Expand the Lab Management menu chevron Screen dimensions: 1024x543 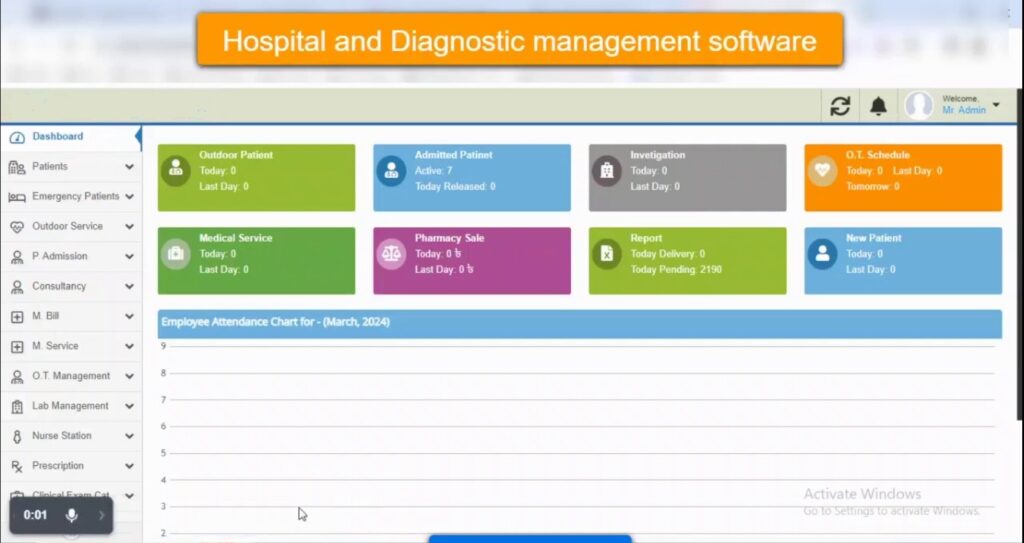click(x=129, y=406)
